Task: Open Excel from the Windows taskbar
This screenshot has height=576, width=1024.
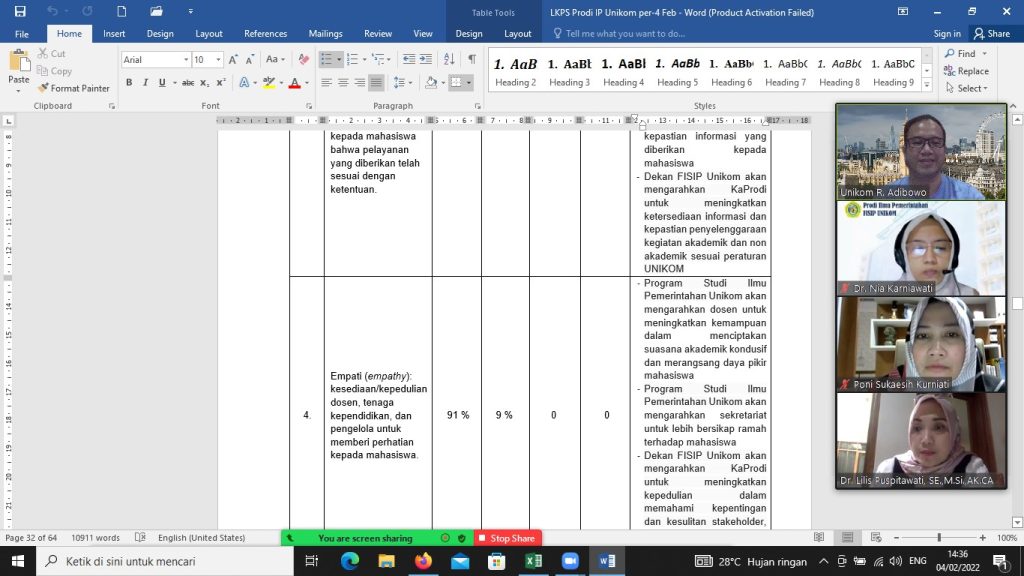Action: click(x=534, y=561)
